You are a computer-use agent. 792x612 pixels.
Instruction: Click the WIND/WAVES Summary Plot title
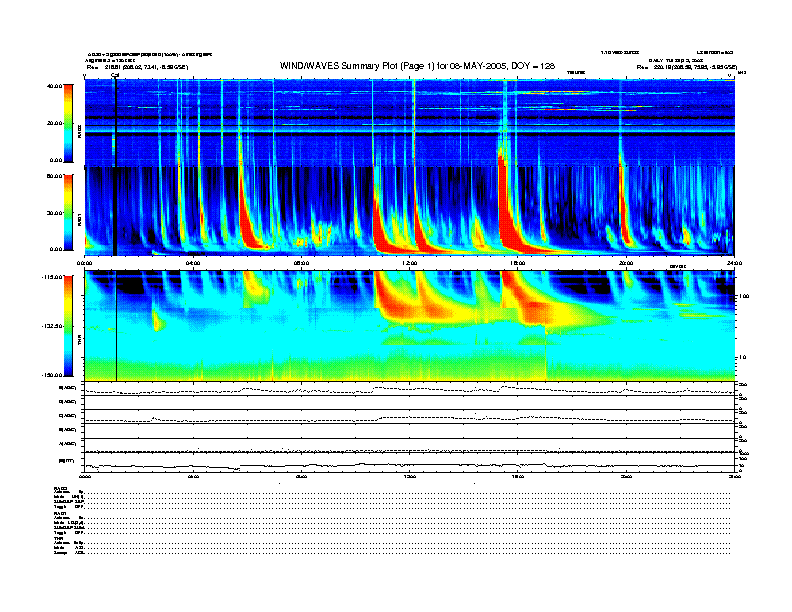click(417, 66)
